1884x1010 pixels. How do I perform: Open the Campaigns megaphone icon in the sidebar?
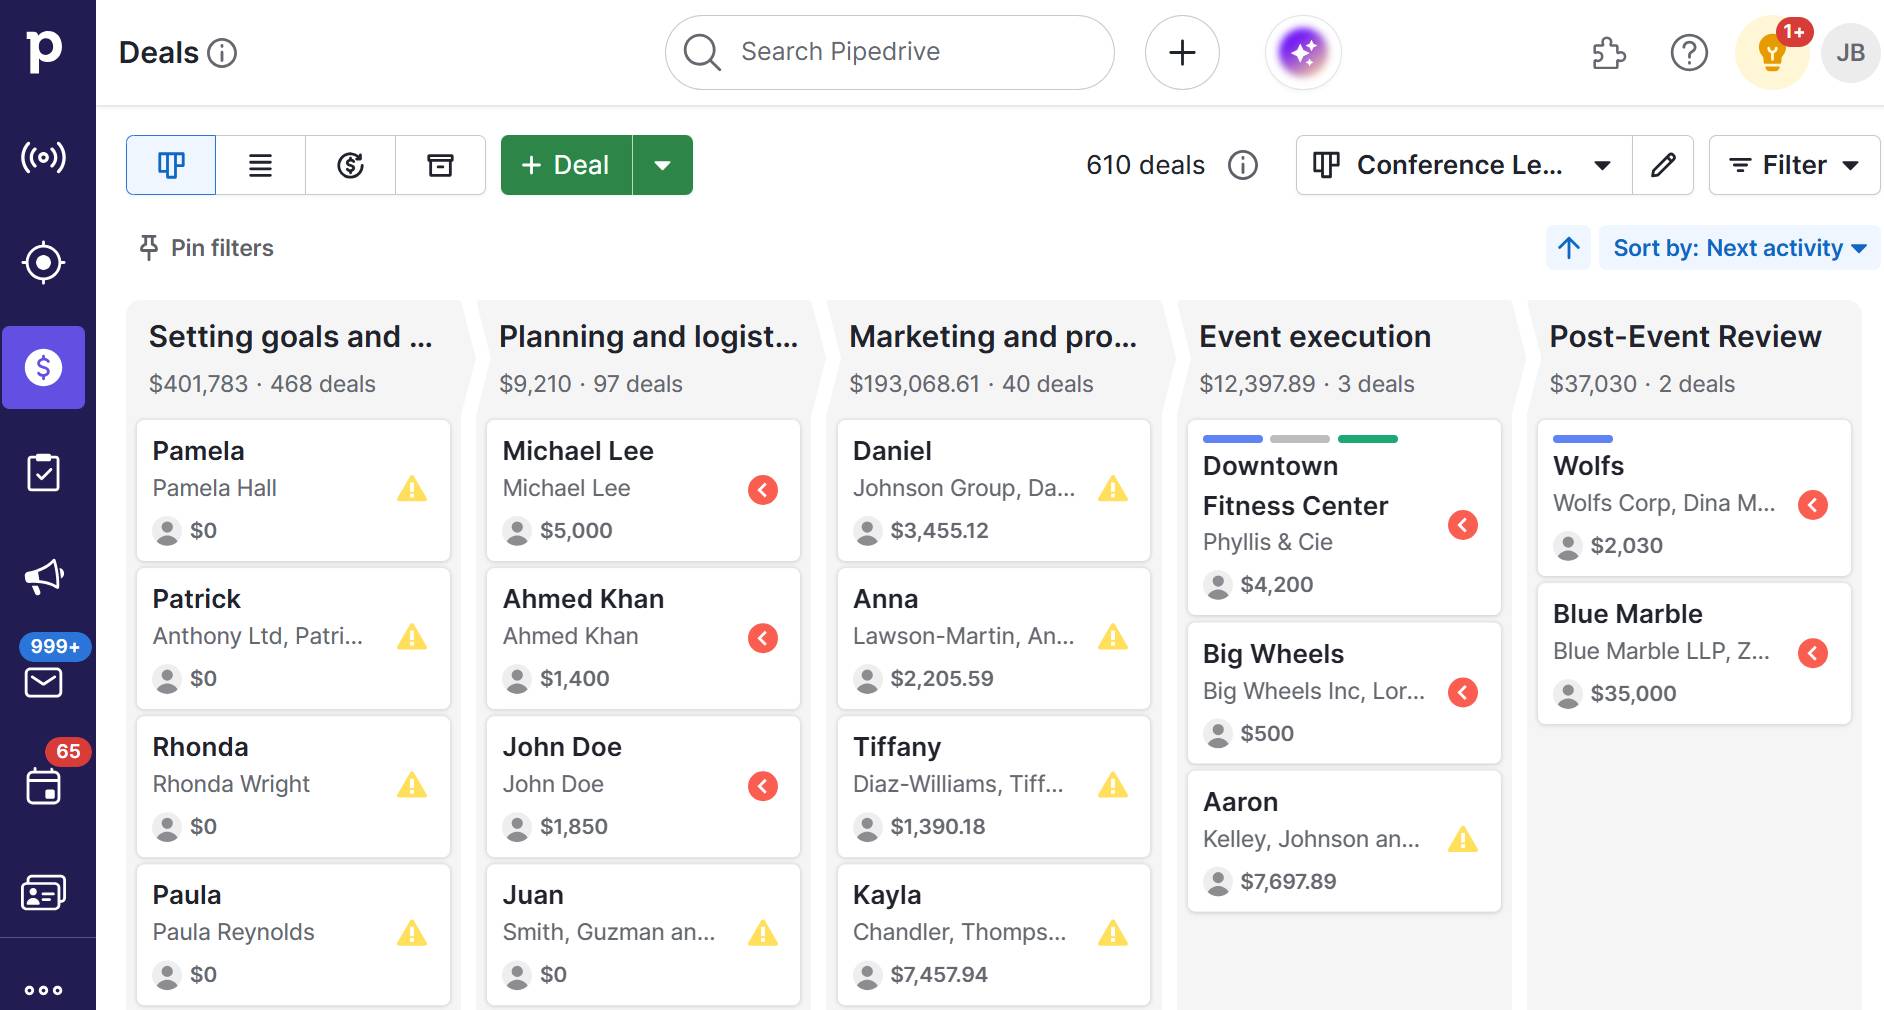tap(44, 577)
